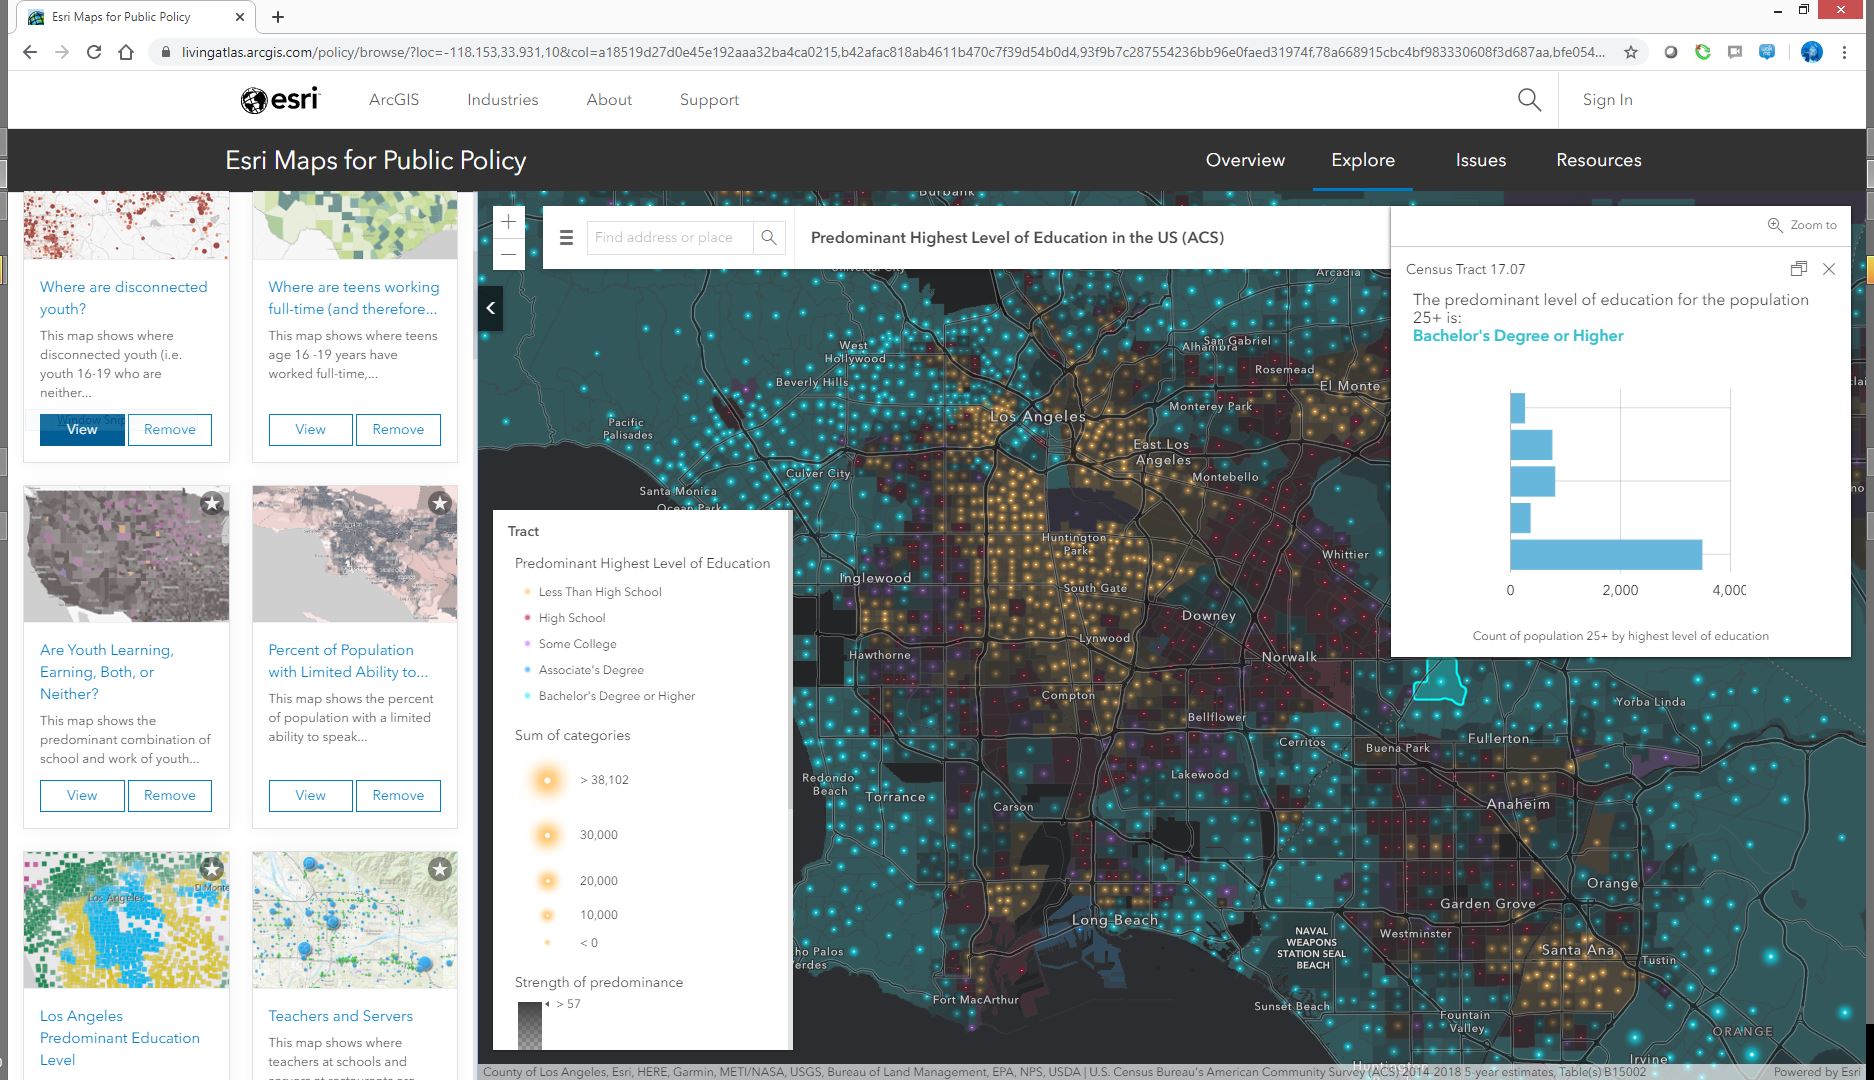
Task: Open browser home page
Action: click(126, 52)
